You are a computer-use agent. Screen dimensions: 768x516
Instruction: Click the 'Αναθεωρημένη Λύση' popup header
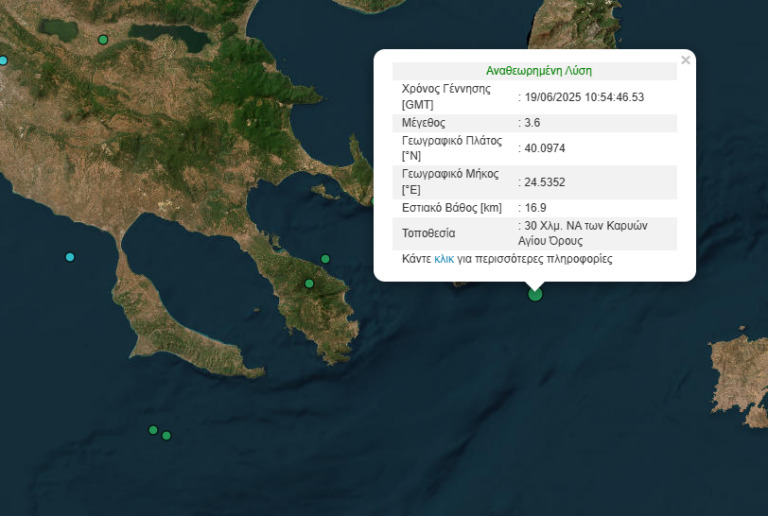538,71
